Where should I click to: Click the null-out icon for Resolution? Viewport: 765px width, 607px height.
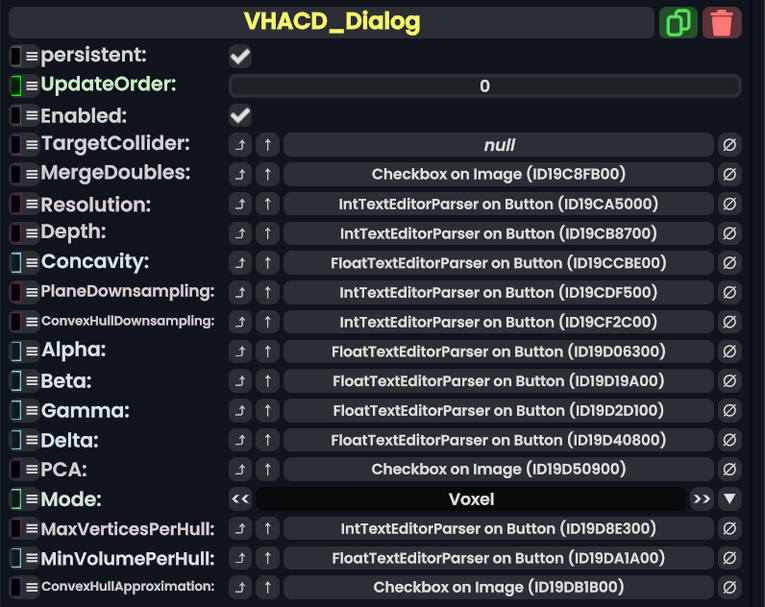point(729,204)
